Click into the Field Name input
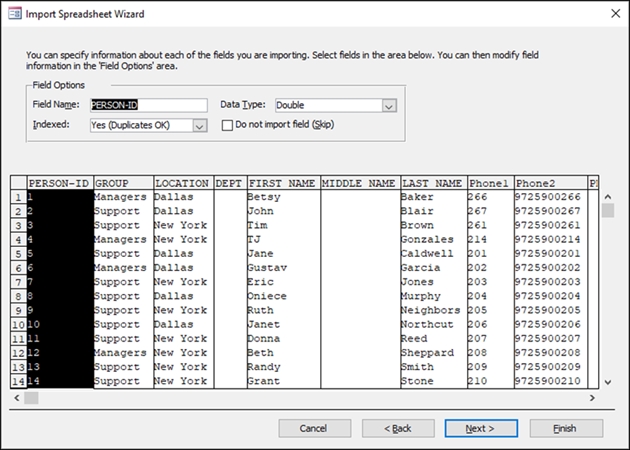630x450 pixels. [x=149, y=105]
